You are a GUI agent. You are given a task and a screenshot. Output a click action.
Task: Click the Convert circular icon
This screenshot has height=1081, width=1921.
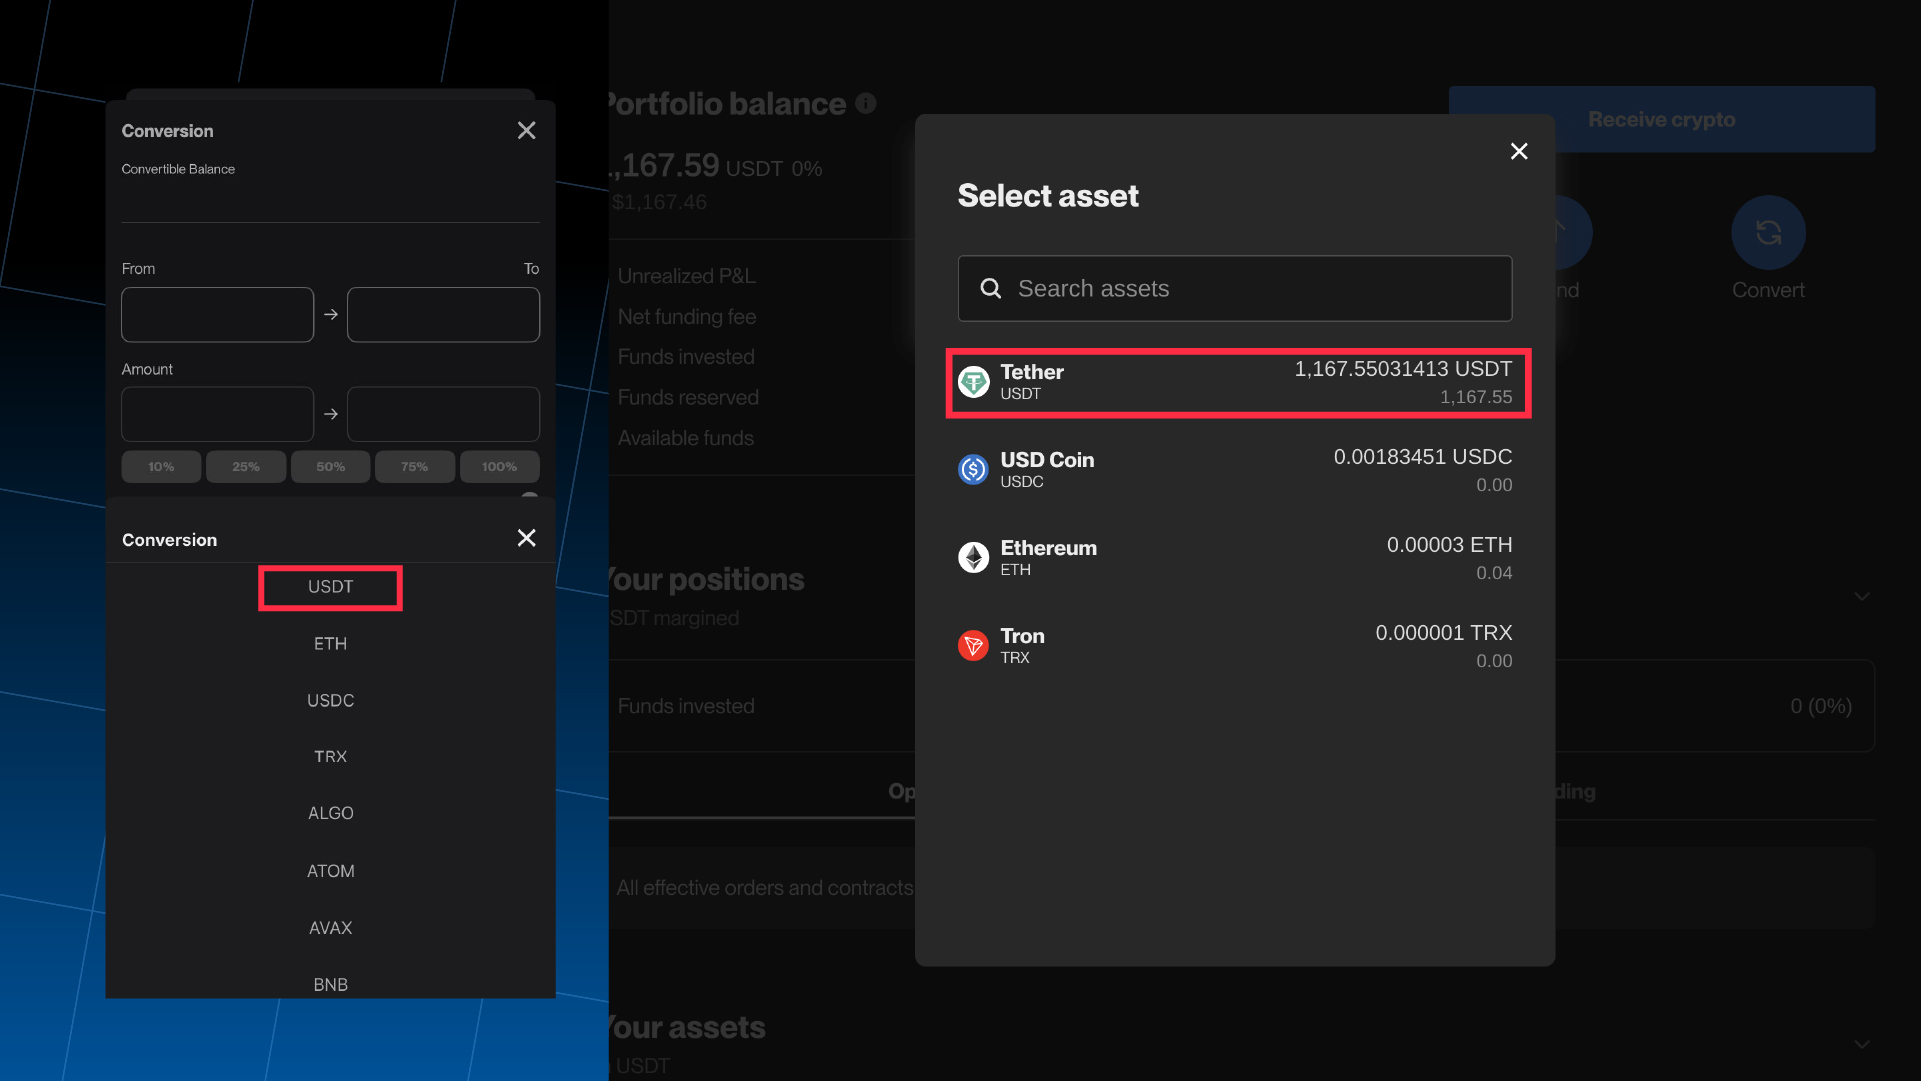click(x=1768, y=233)
